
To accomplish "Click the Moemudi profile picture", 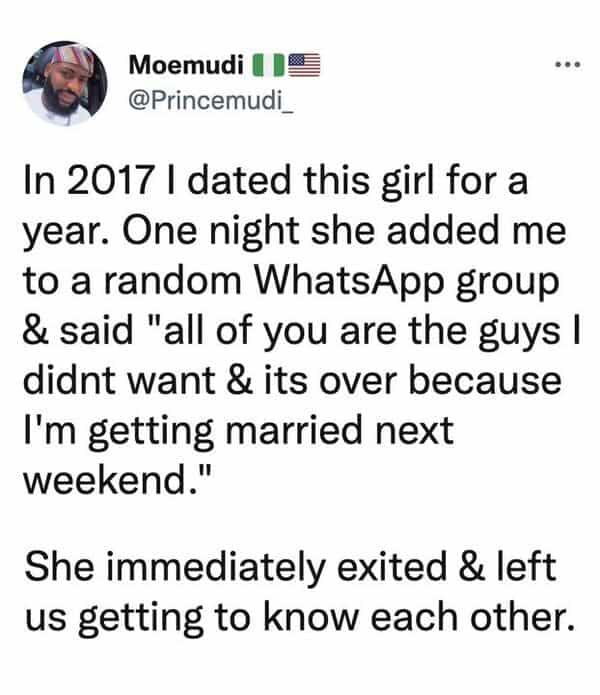I will point(64,83).
